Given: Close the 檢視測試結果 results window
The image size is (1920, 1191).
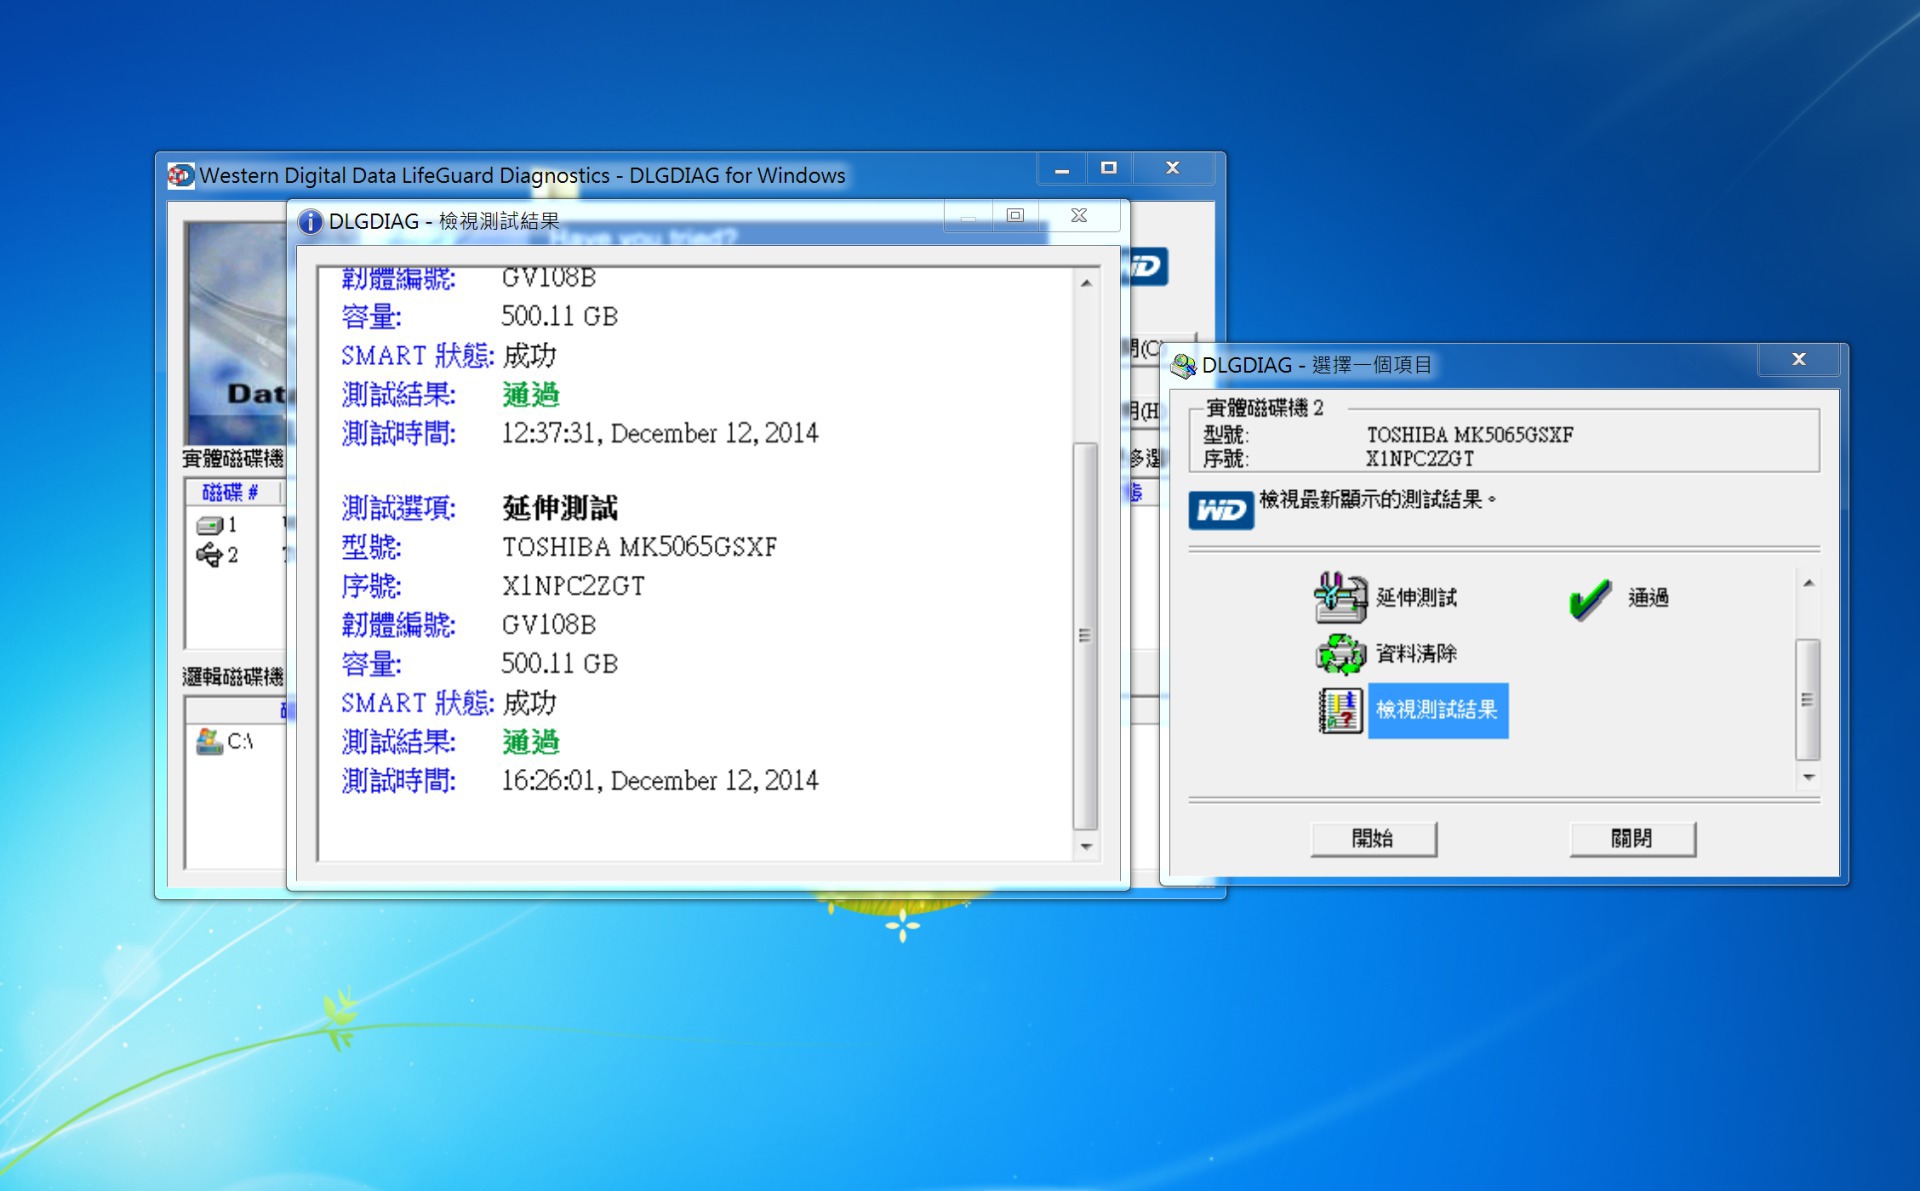Looking at the screenshot, I should [x=1079, y=215].
